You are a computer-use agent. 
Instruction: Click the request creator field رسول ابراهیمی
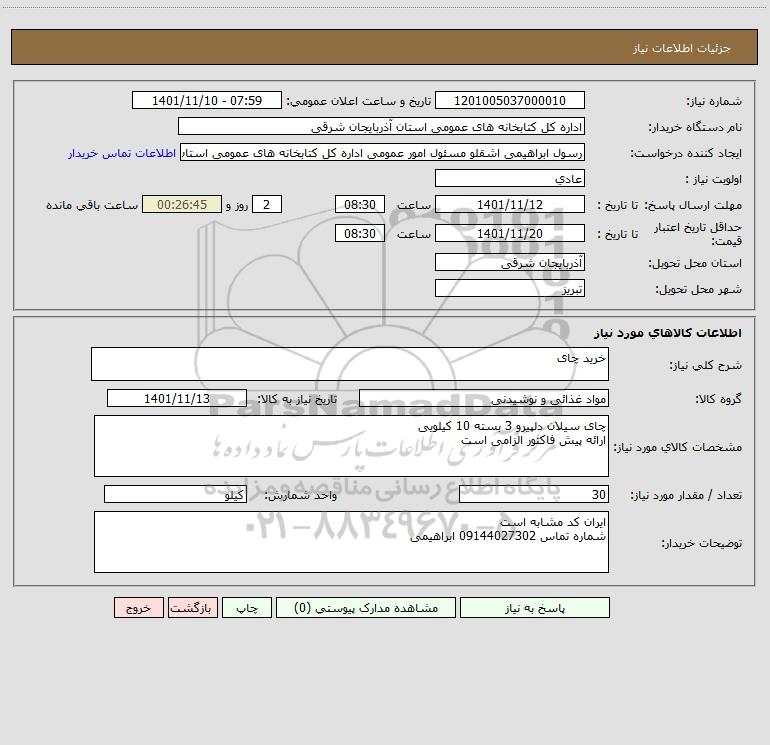click(x=383, y=152)
